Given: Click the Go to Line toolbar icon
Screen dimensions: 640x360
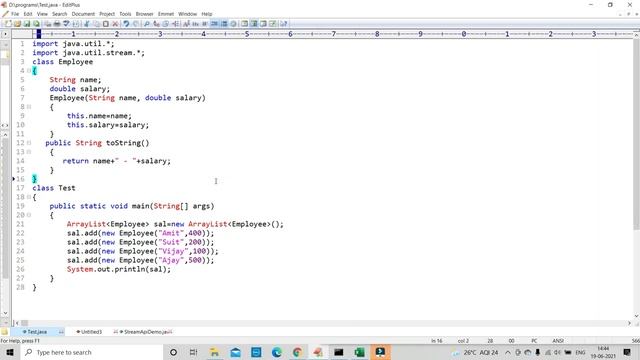Looking at the screenshot, I should (176, 24).
